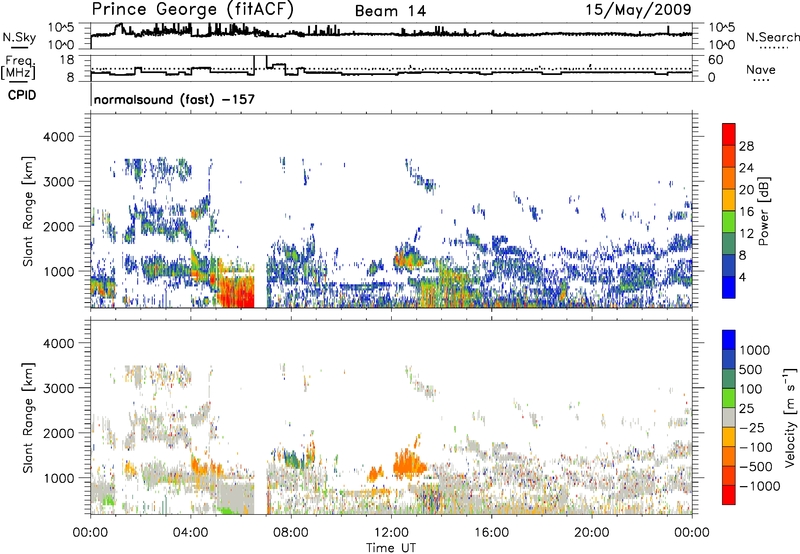Click the '12:00' time tick label

[x=391, y=533]
